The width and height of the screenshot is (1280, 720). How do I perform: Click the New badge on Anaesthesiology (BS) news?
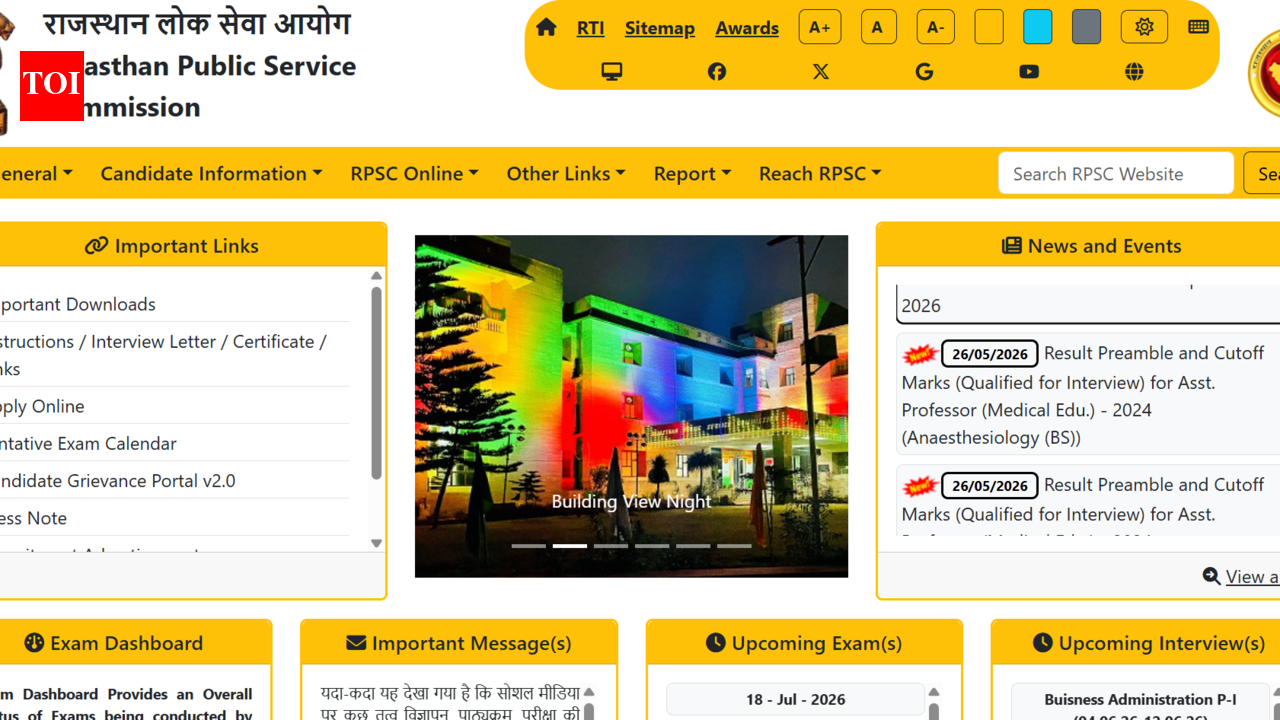[x=920, y=354]
